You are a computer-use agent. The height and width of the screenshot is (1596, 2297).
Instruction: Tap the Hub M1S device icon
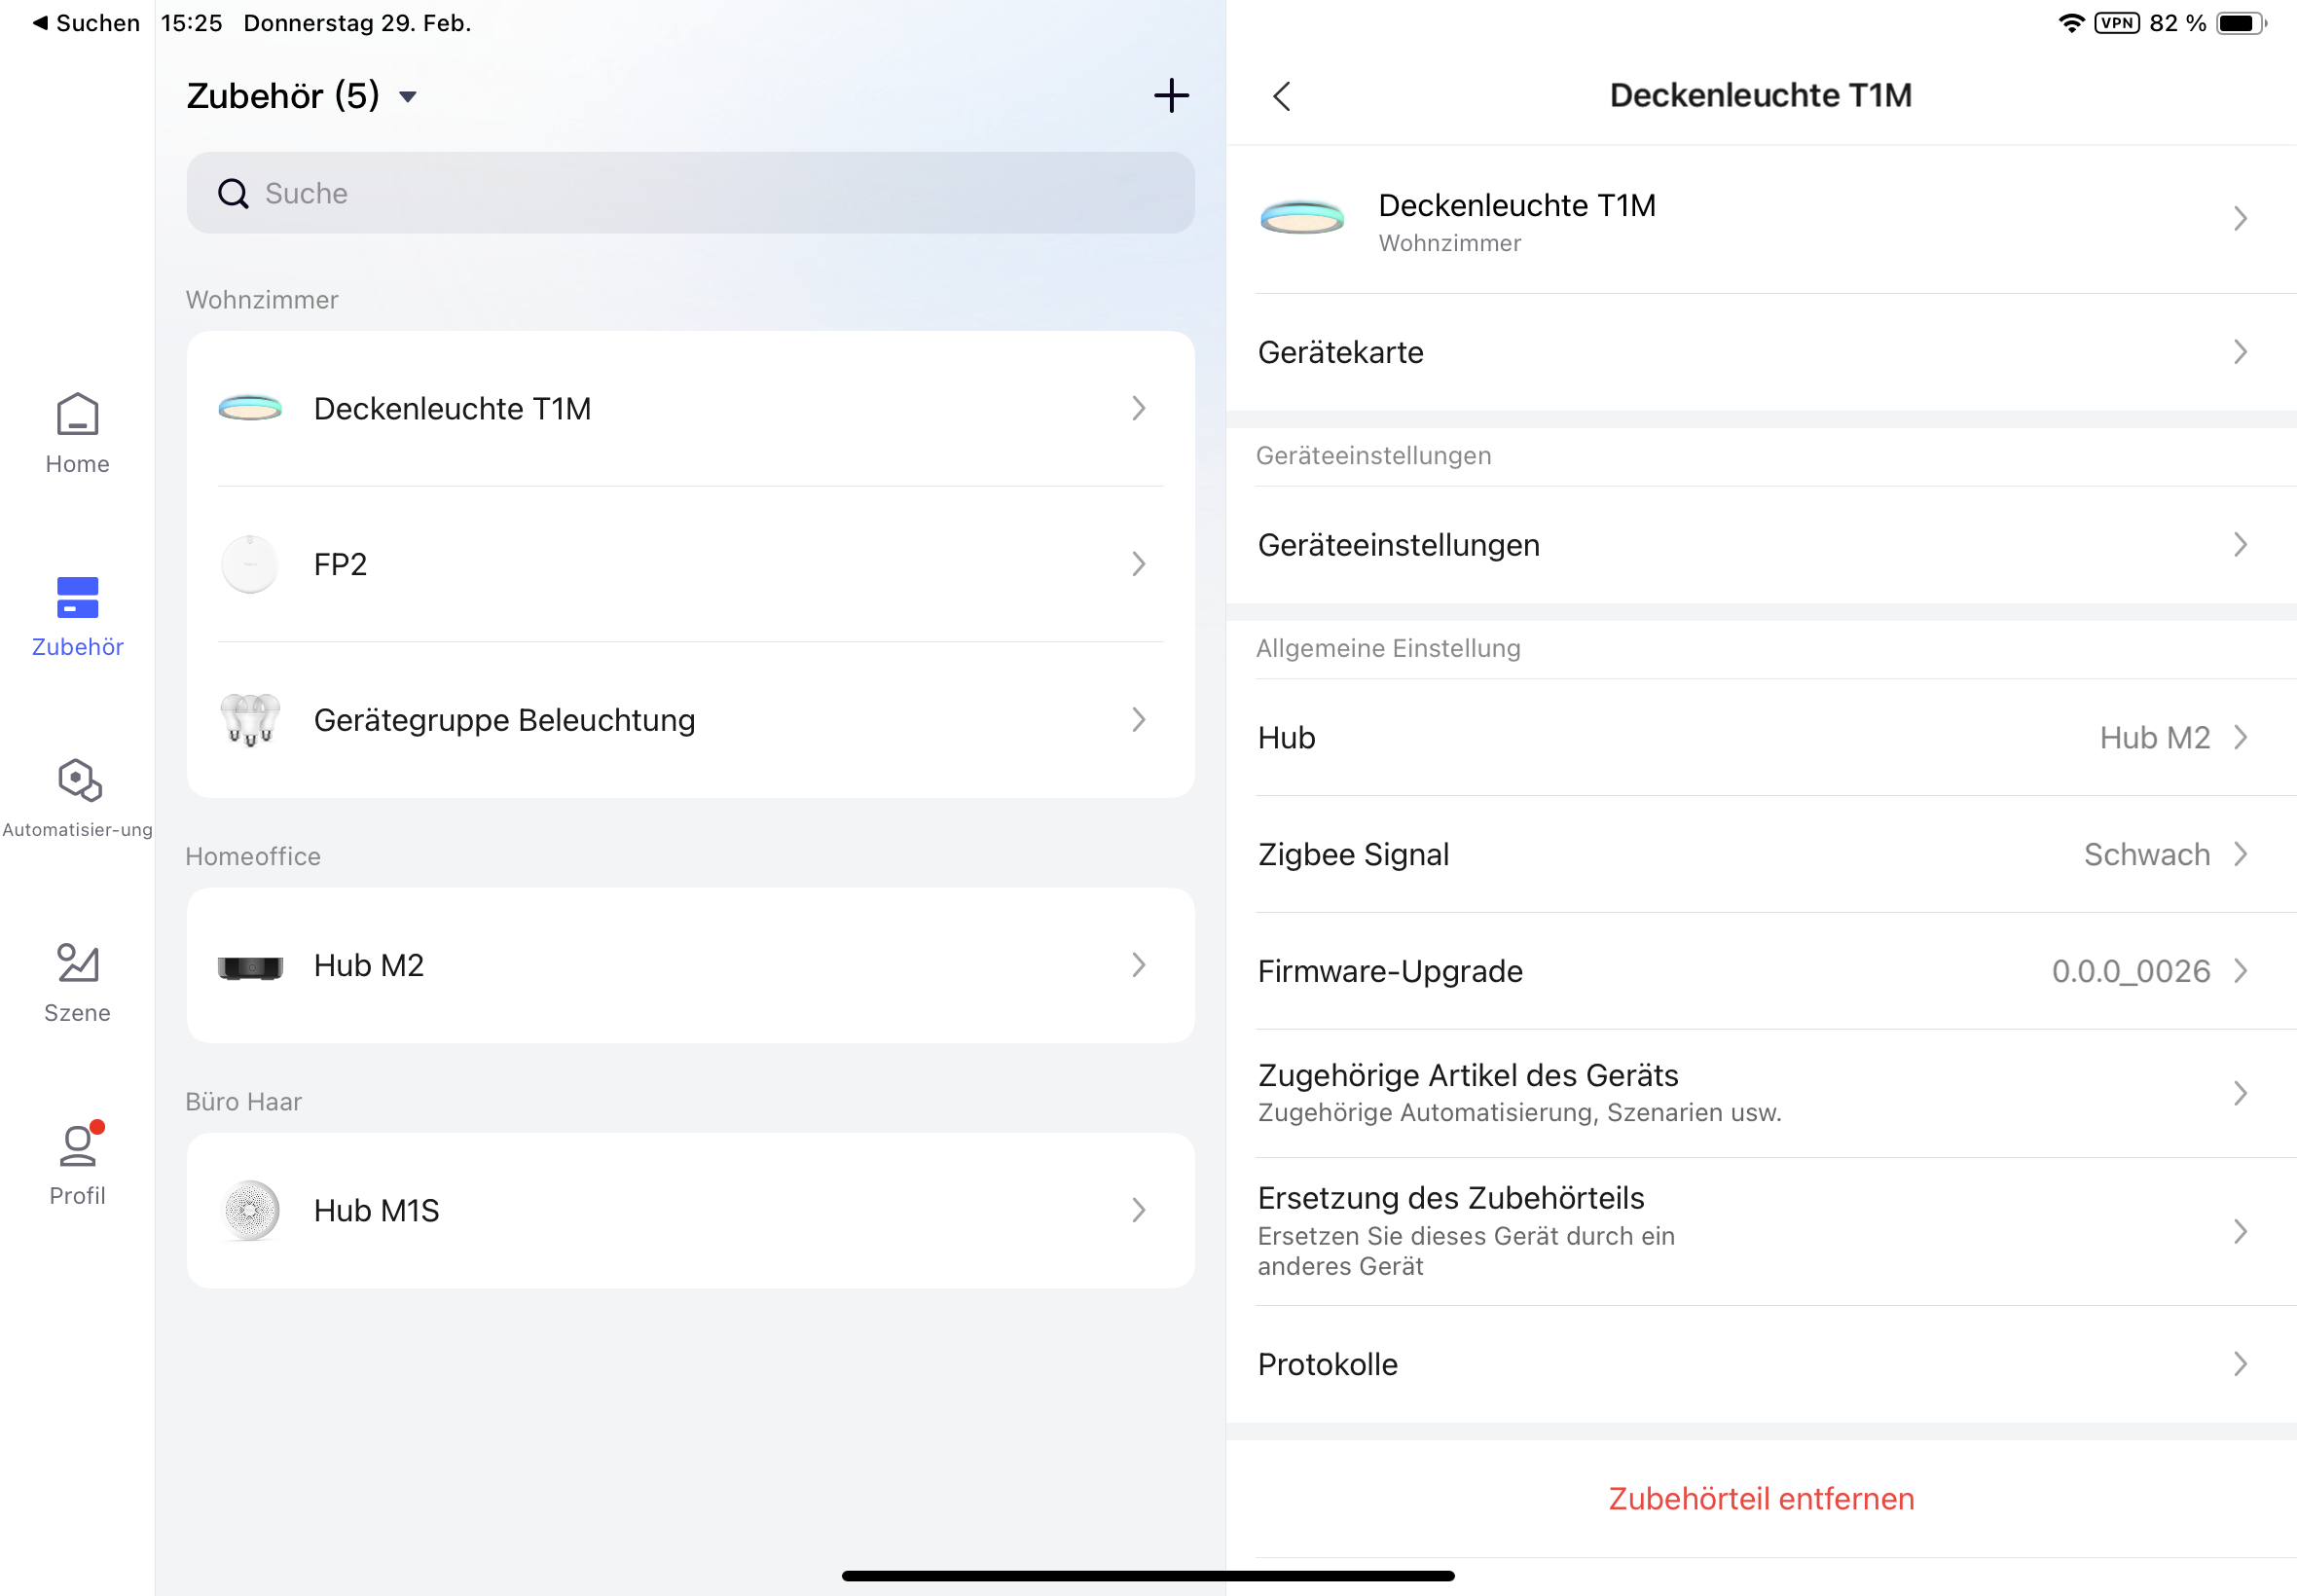250,1210
